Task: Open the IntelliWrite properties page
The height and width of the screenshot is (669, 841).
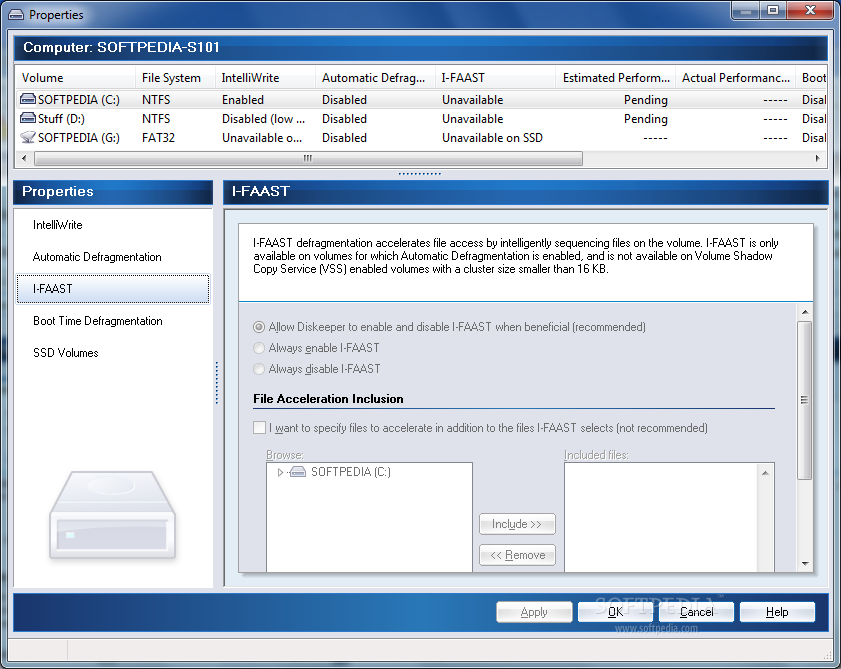Action: pos(57,225)
